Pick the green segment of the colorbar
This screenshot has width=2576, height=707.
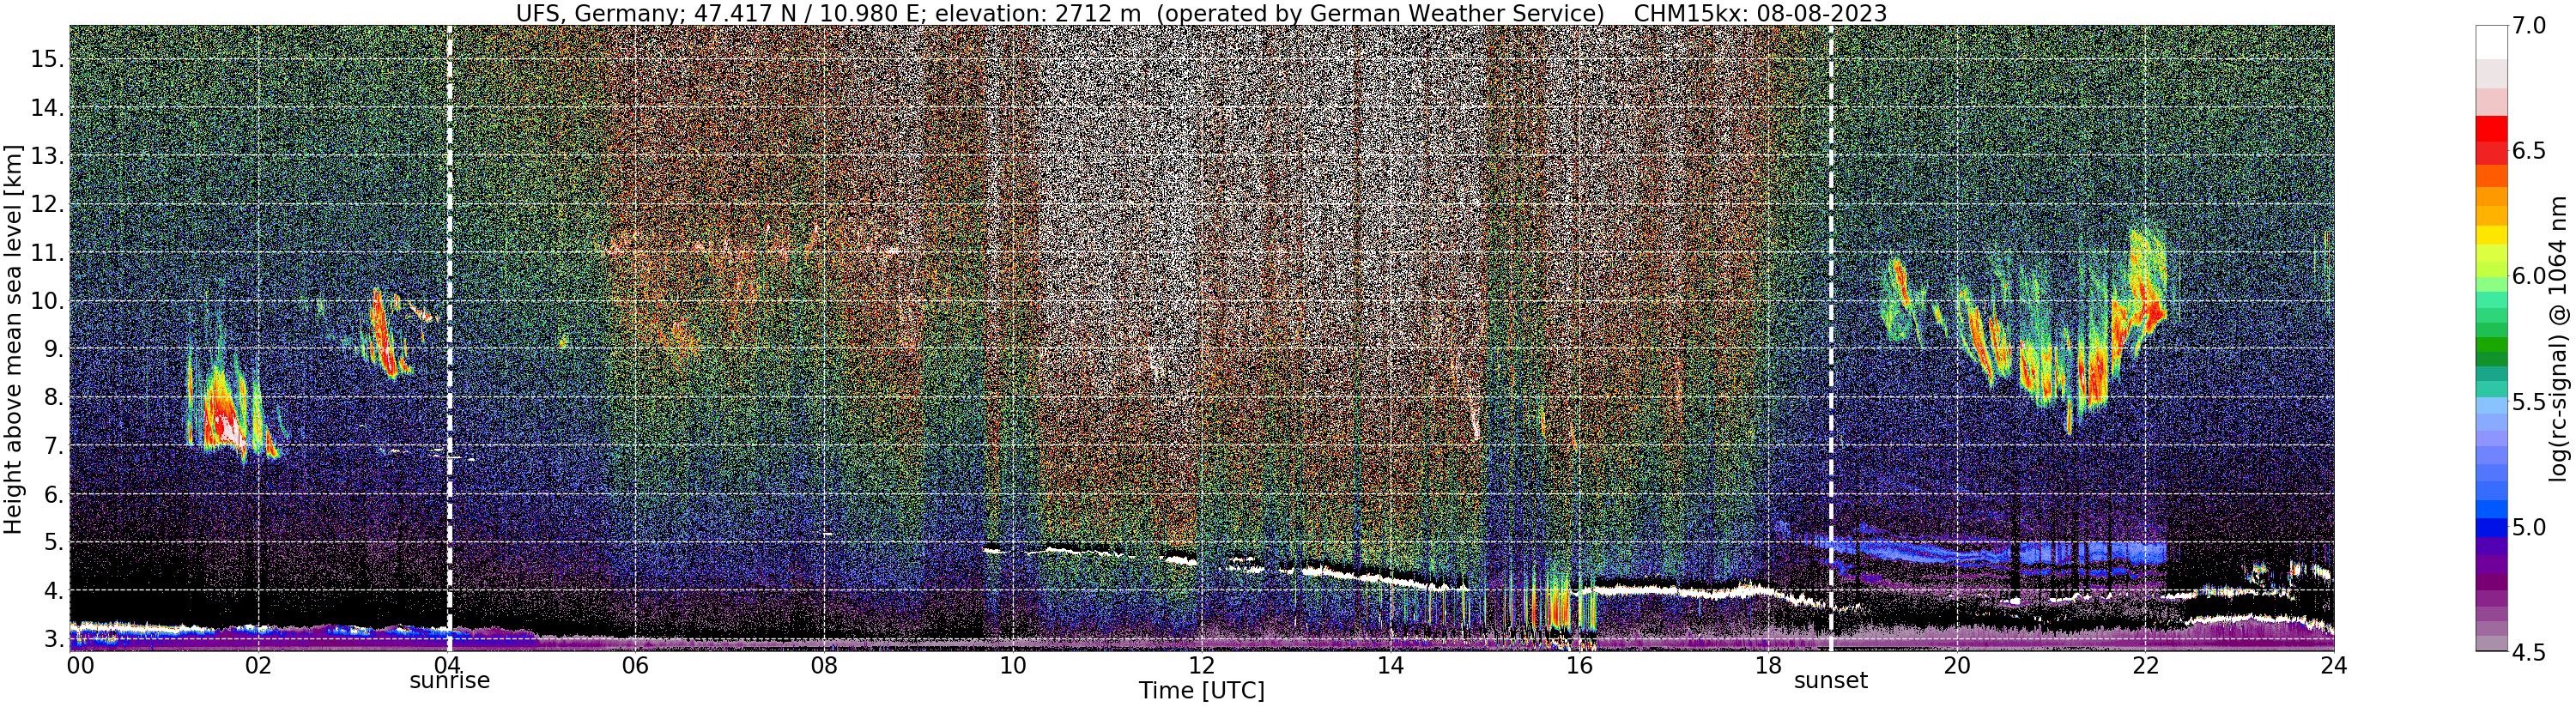pyautogui.click(x=2490, y=345)
